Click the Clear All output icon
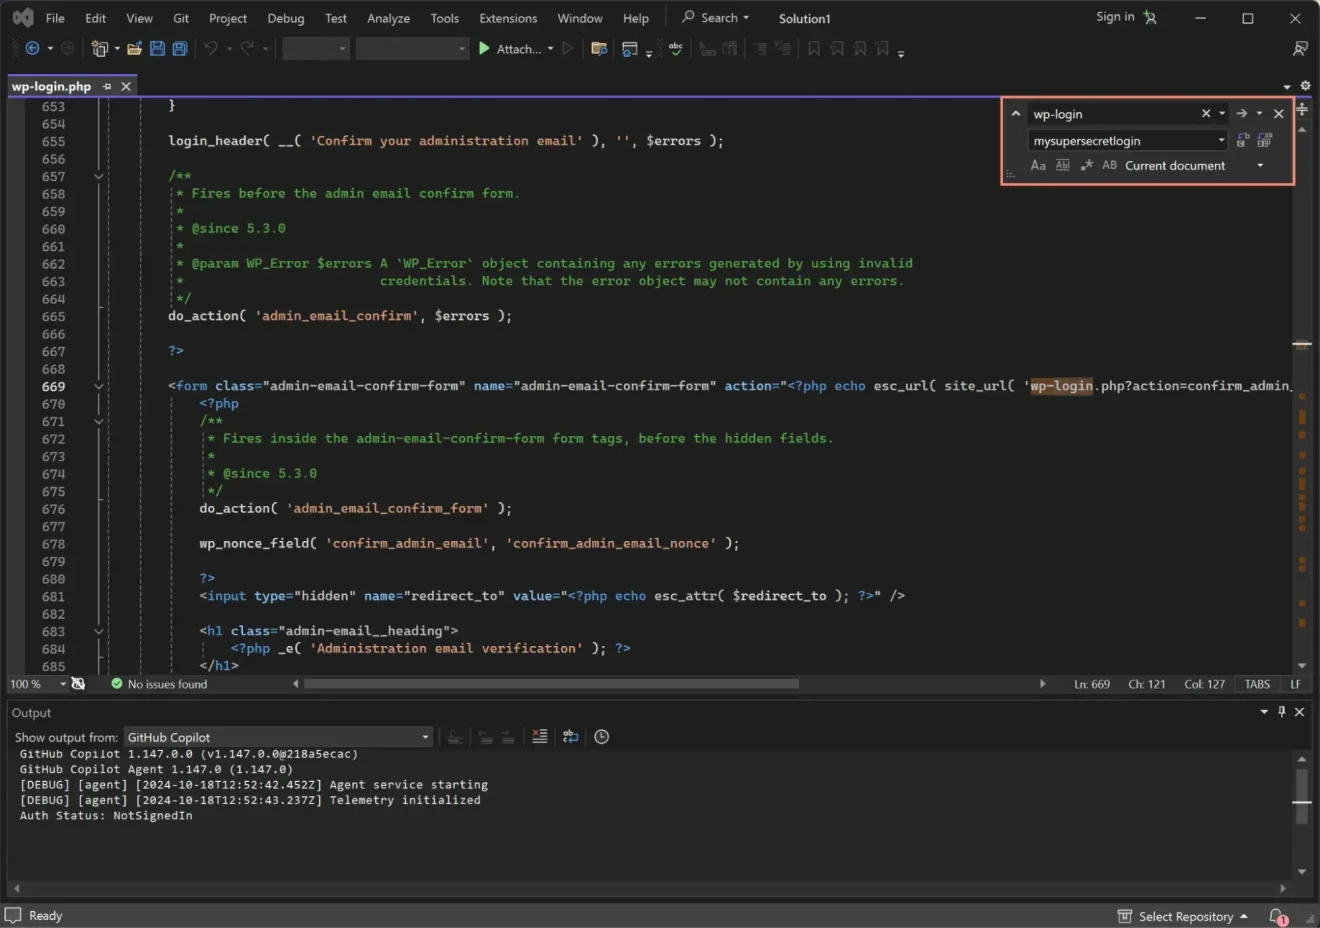Image resolution: width=1320 pixels, height=928 pixels. pos(540,736)
